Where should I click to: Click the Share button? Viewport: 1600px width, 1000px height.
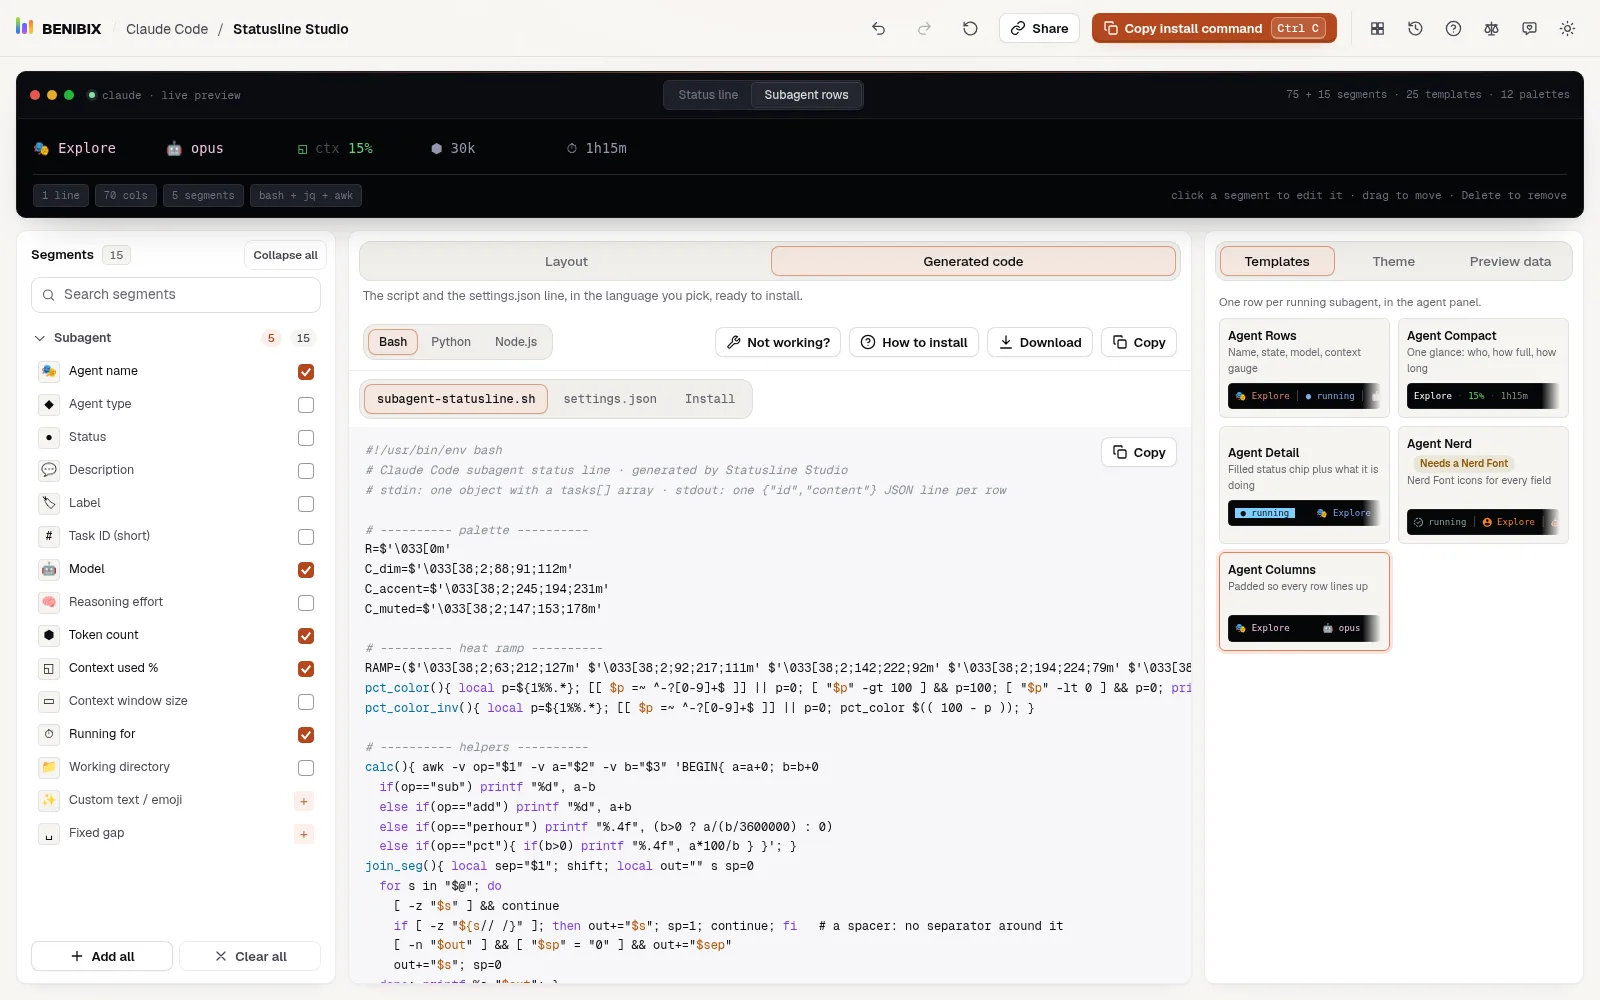pos(1039,28)
